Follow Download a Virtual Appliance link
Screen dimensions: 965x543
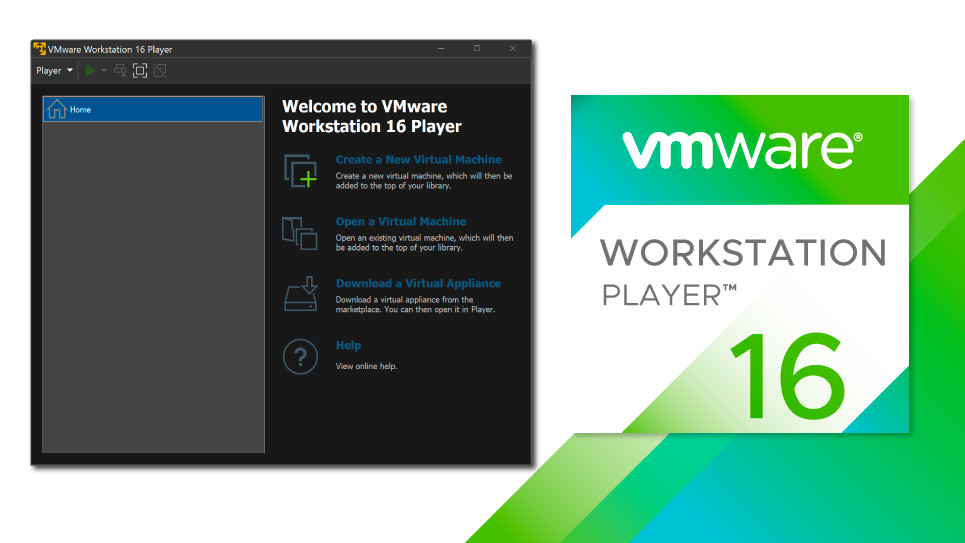[x=418, y=284]
